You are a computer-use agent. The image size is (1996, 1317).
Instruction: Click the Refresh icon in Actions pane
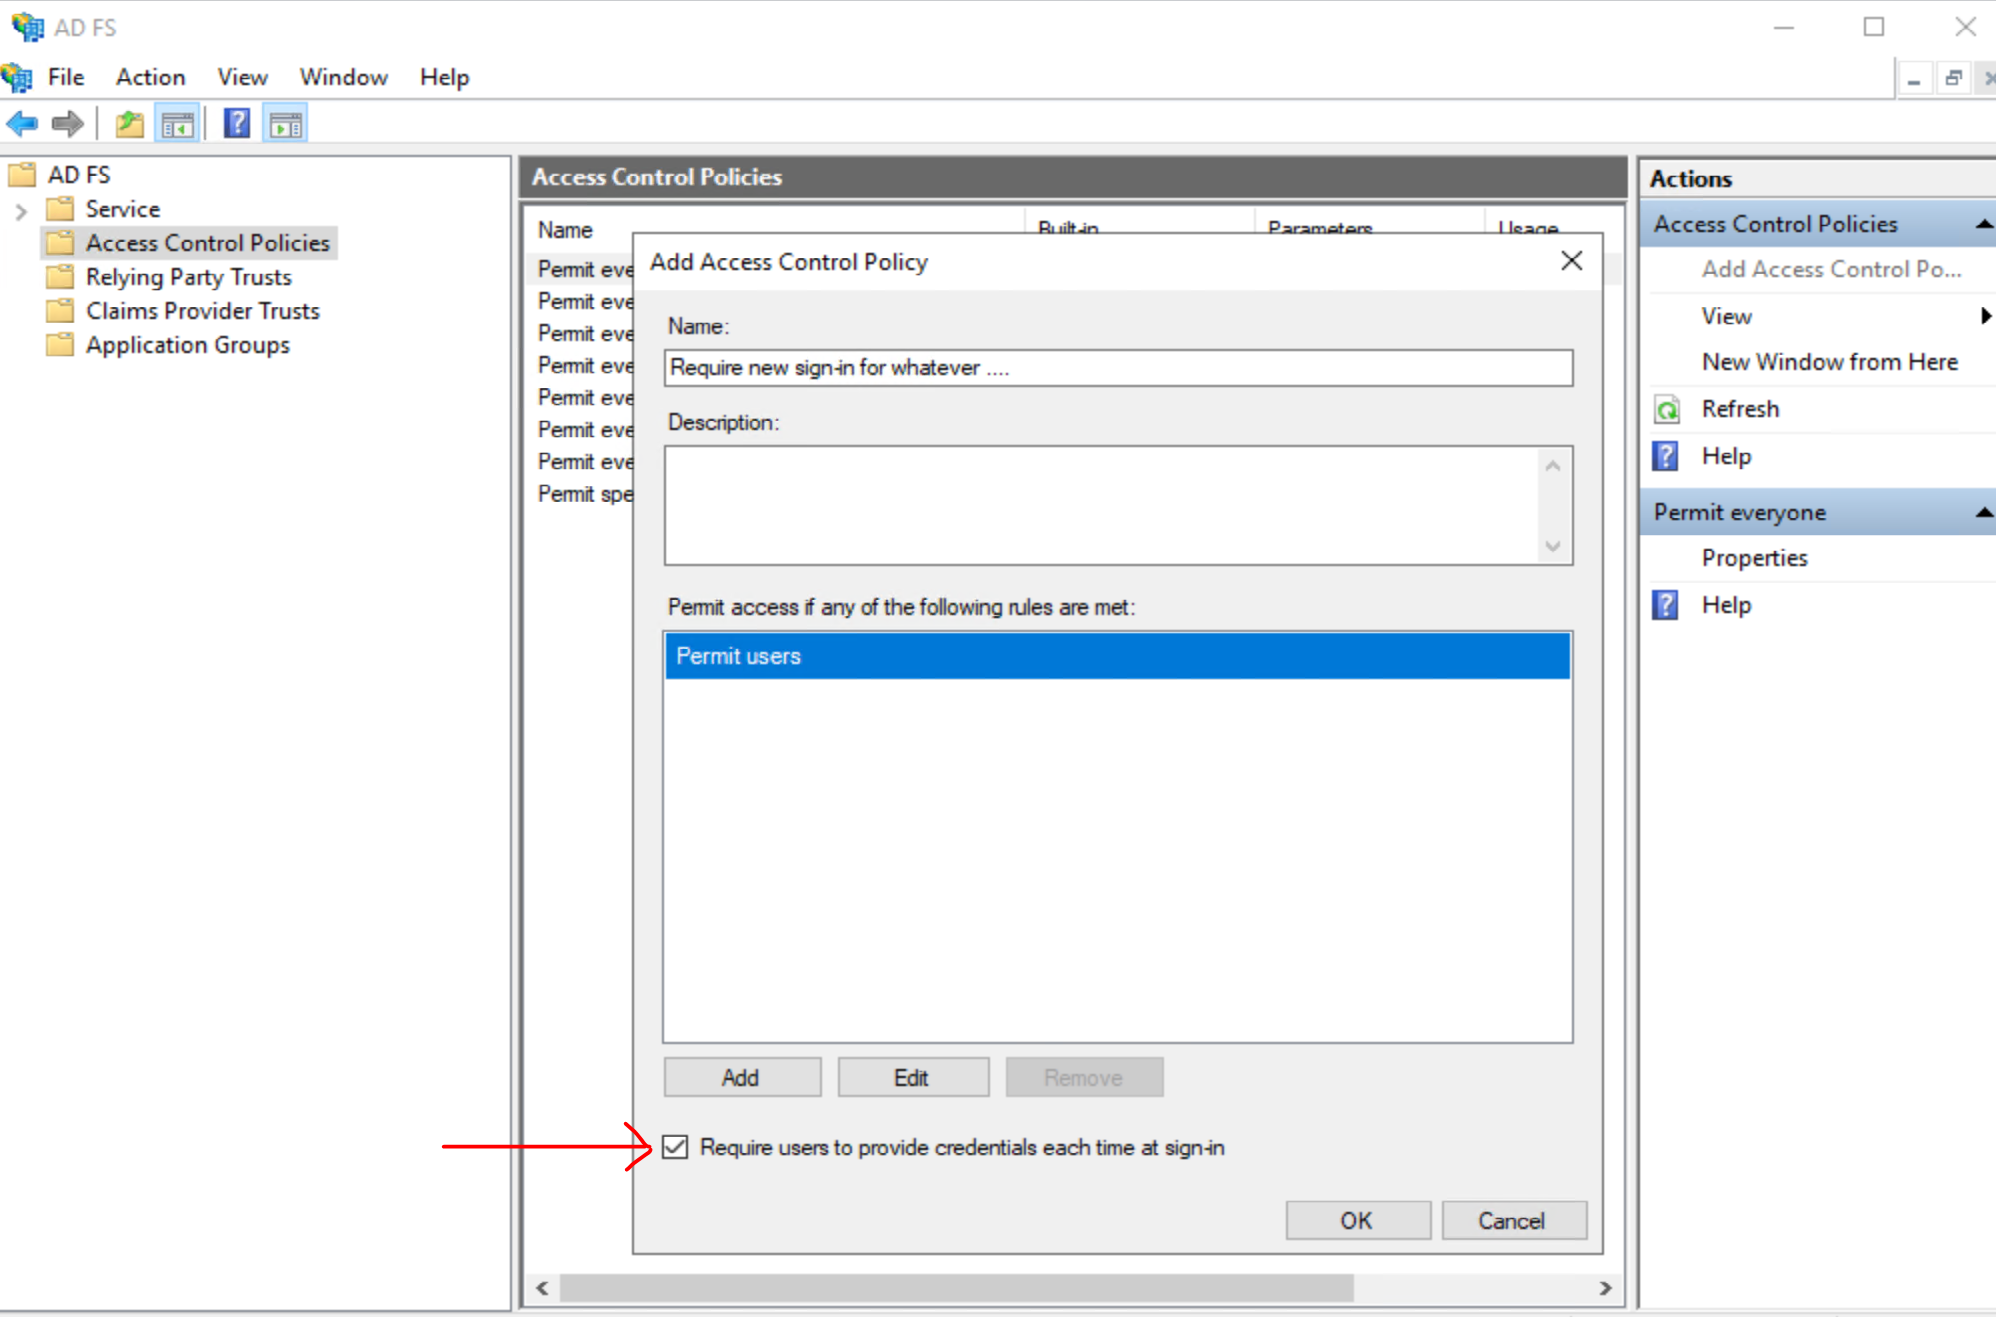[1666, 409]
